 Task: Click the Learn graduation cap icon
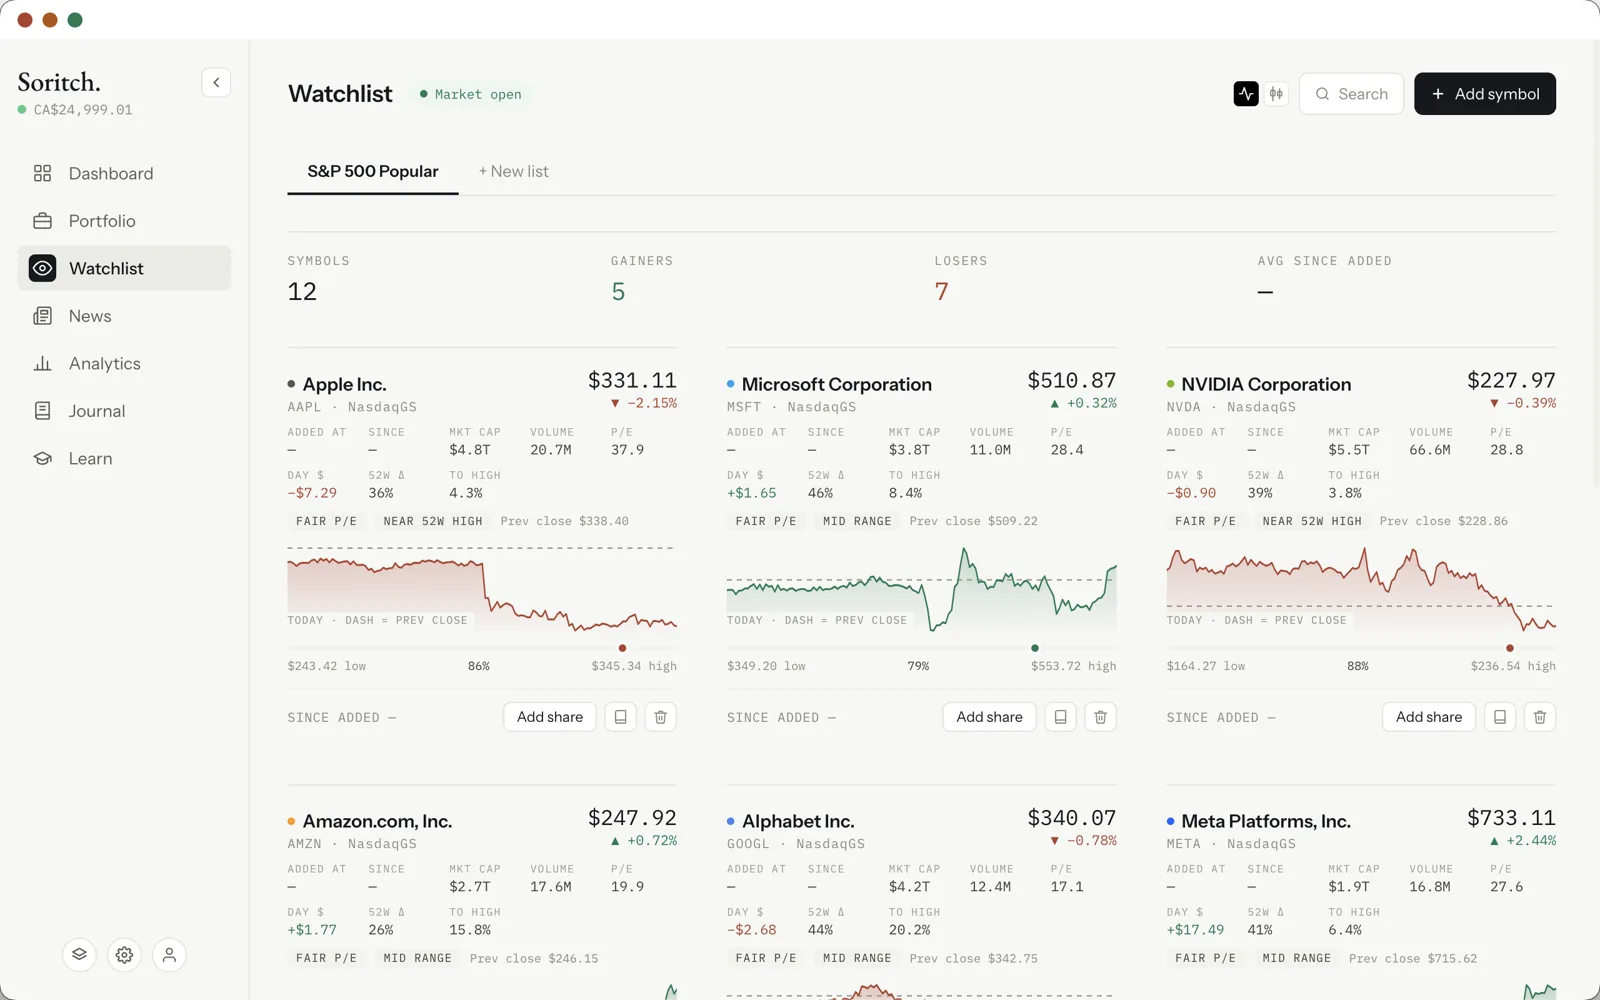(x=42, y=459)
